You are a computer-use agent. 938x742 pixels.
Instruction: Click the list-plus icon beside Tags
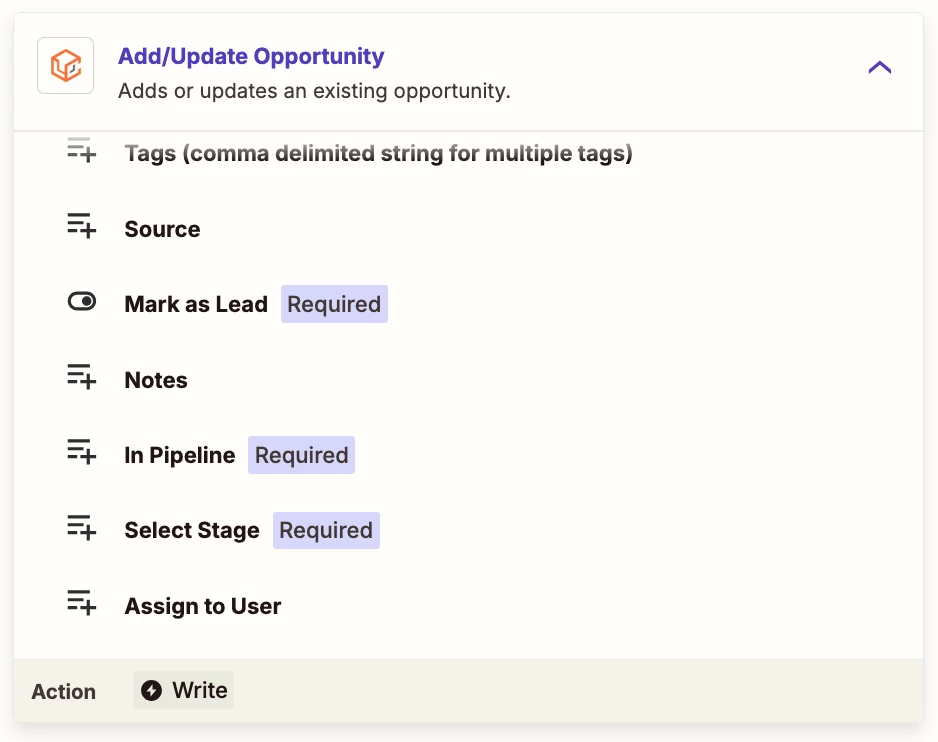[x=81, y=150]
